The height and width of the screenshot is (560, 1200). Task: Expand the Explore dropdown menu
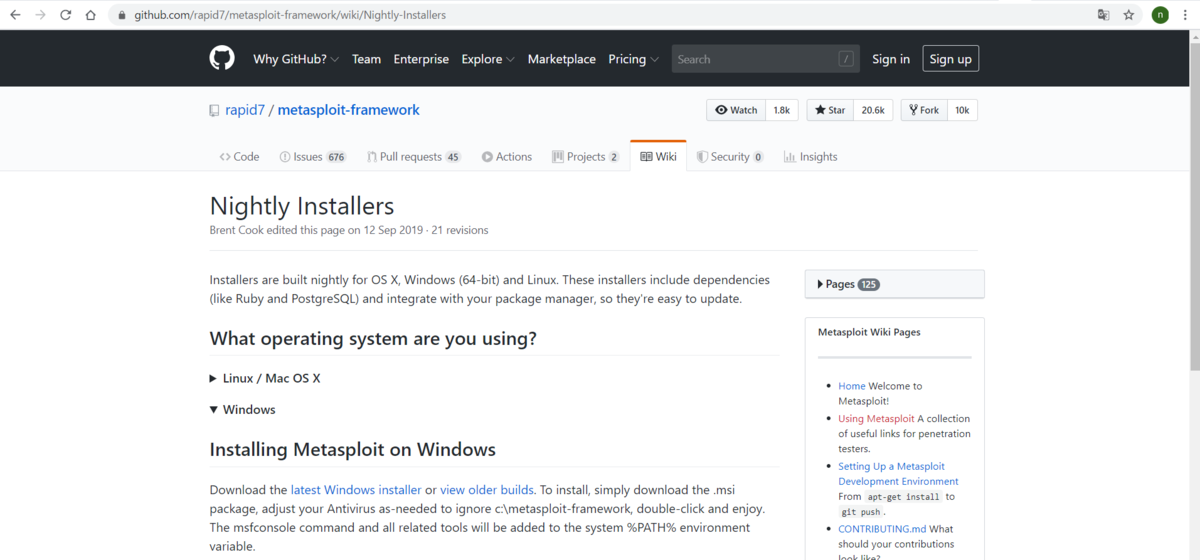tap(488, 59)
